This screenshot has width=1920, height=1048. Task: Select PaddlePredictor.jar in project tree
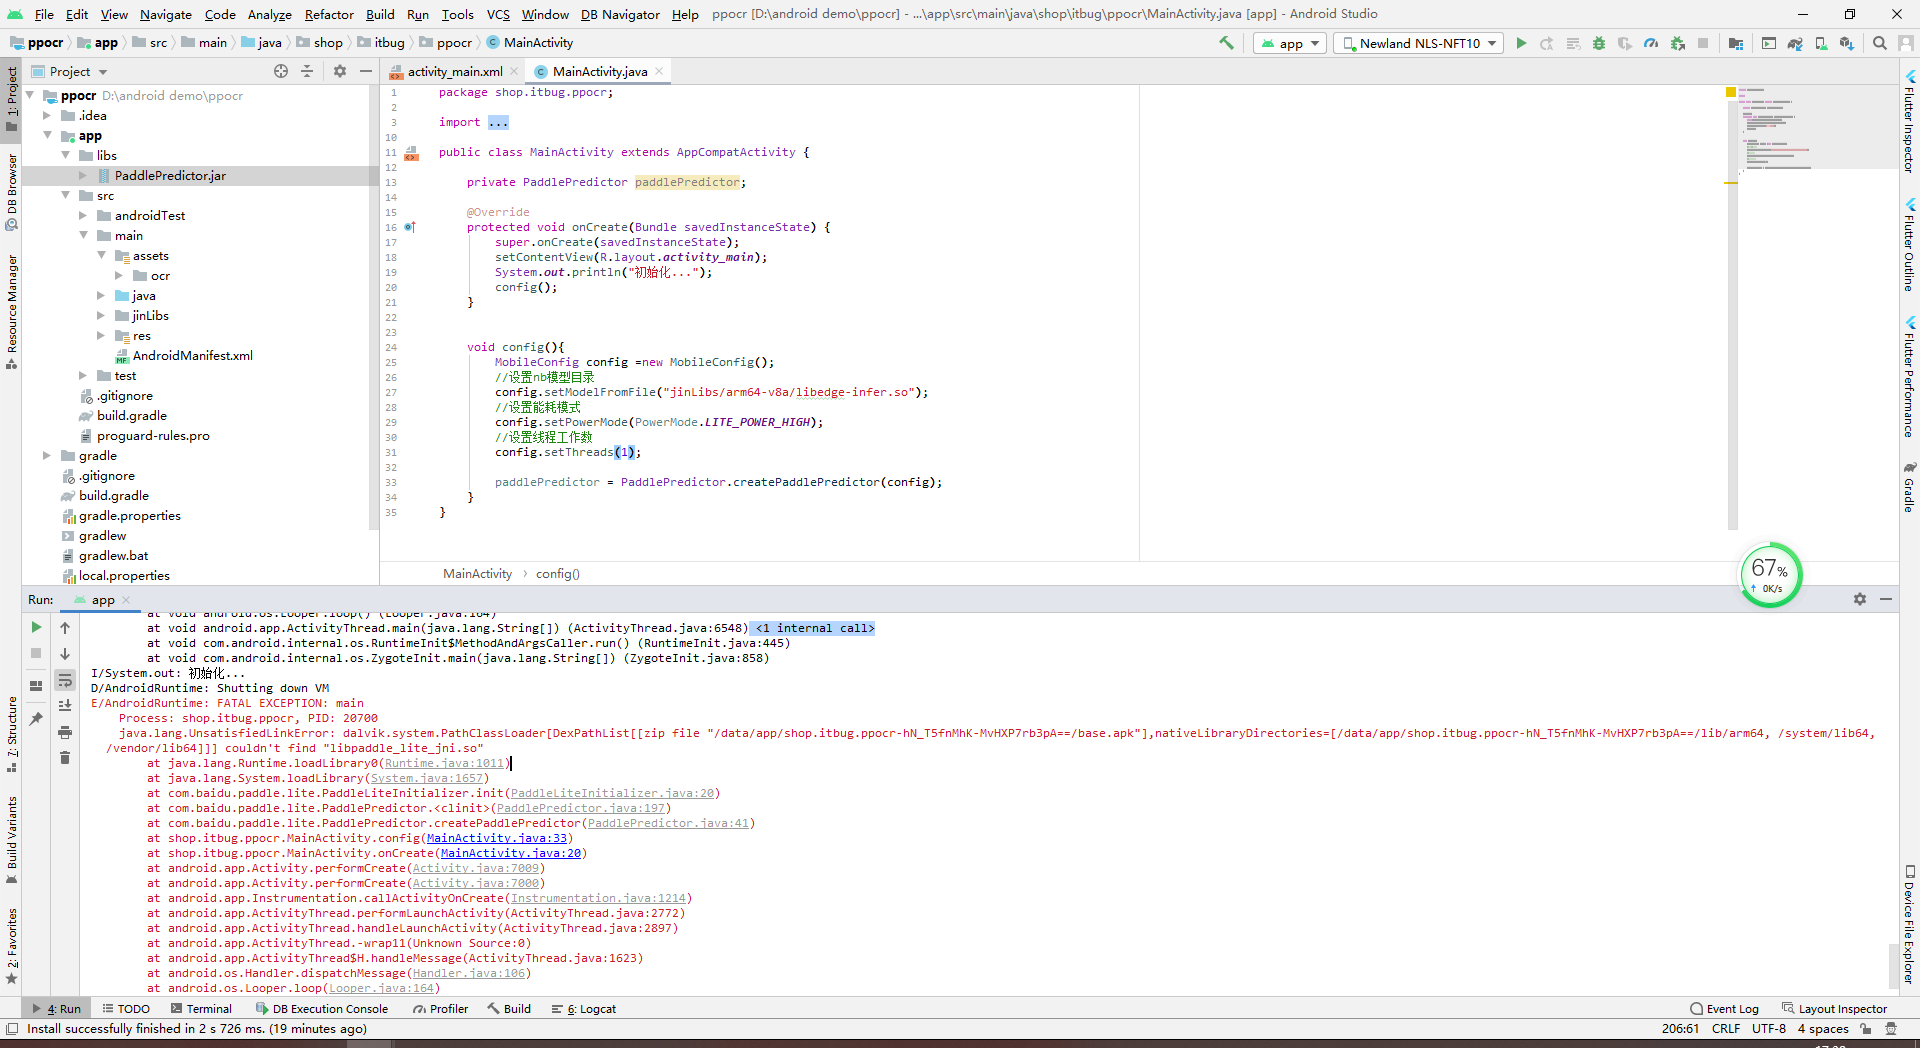click(170, 175)
